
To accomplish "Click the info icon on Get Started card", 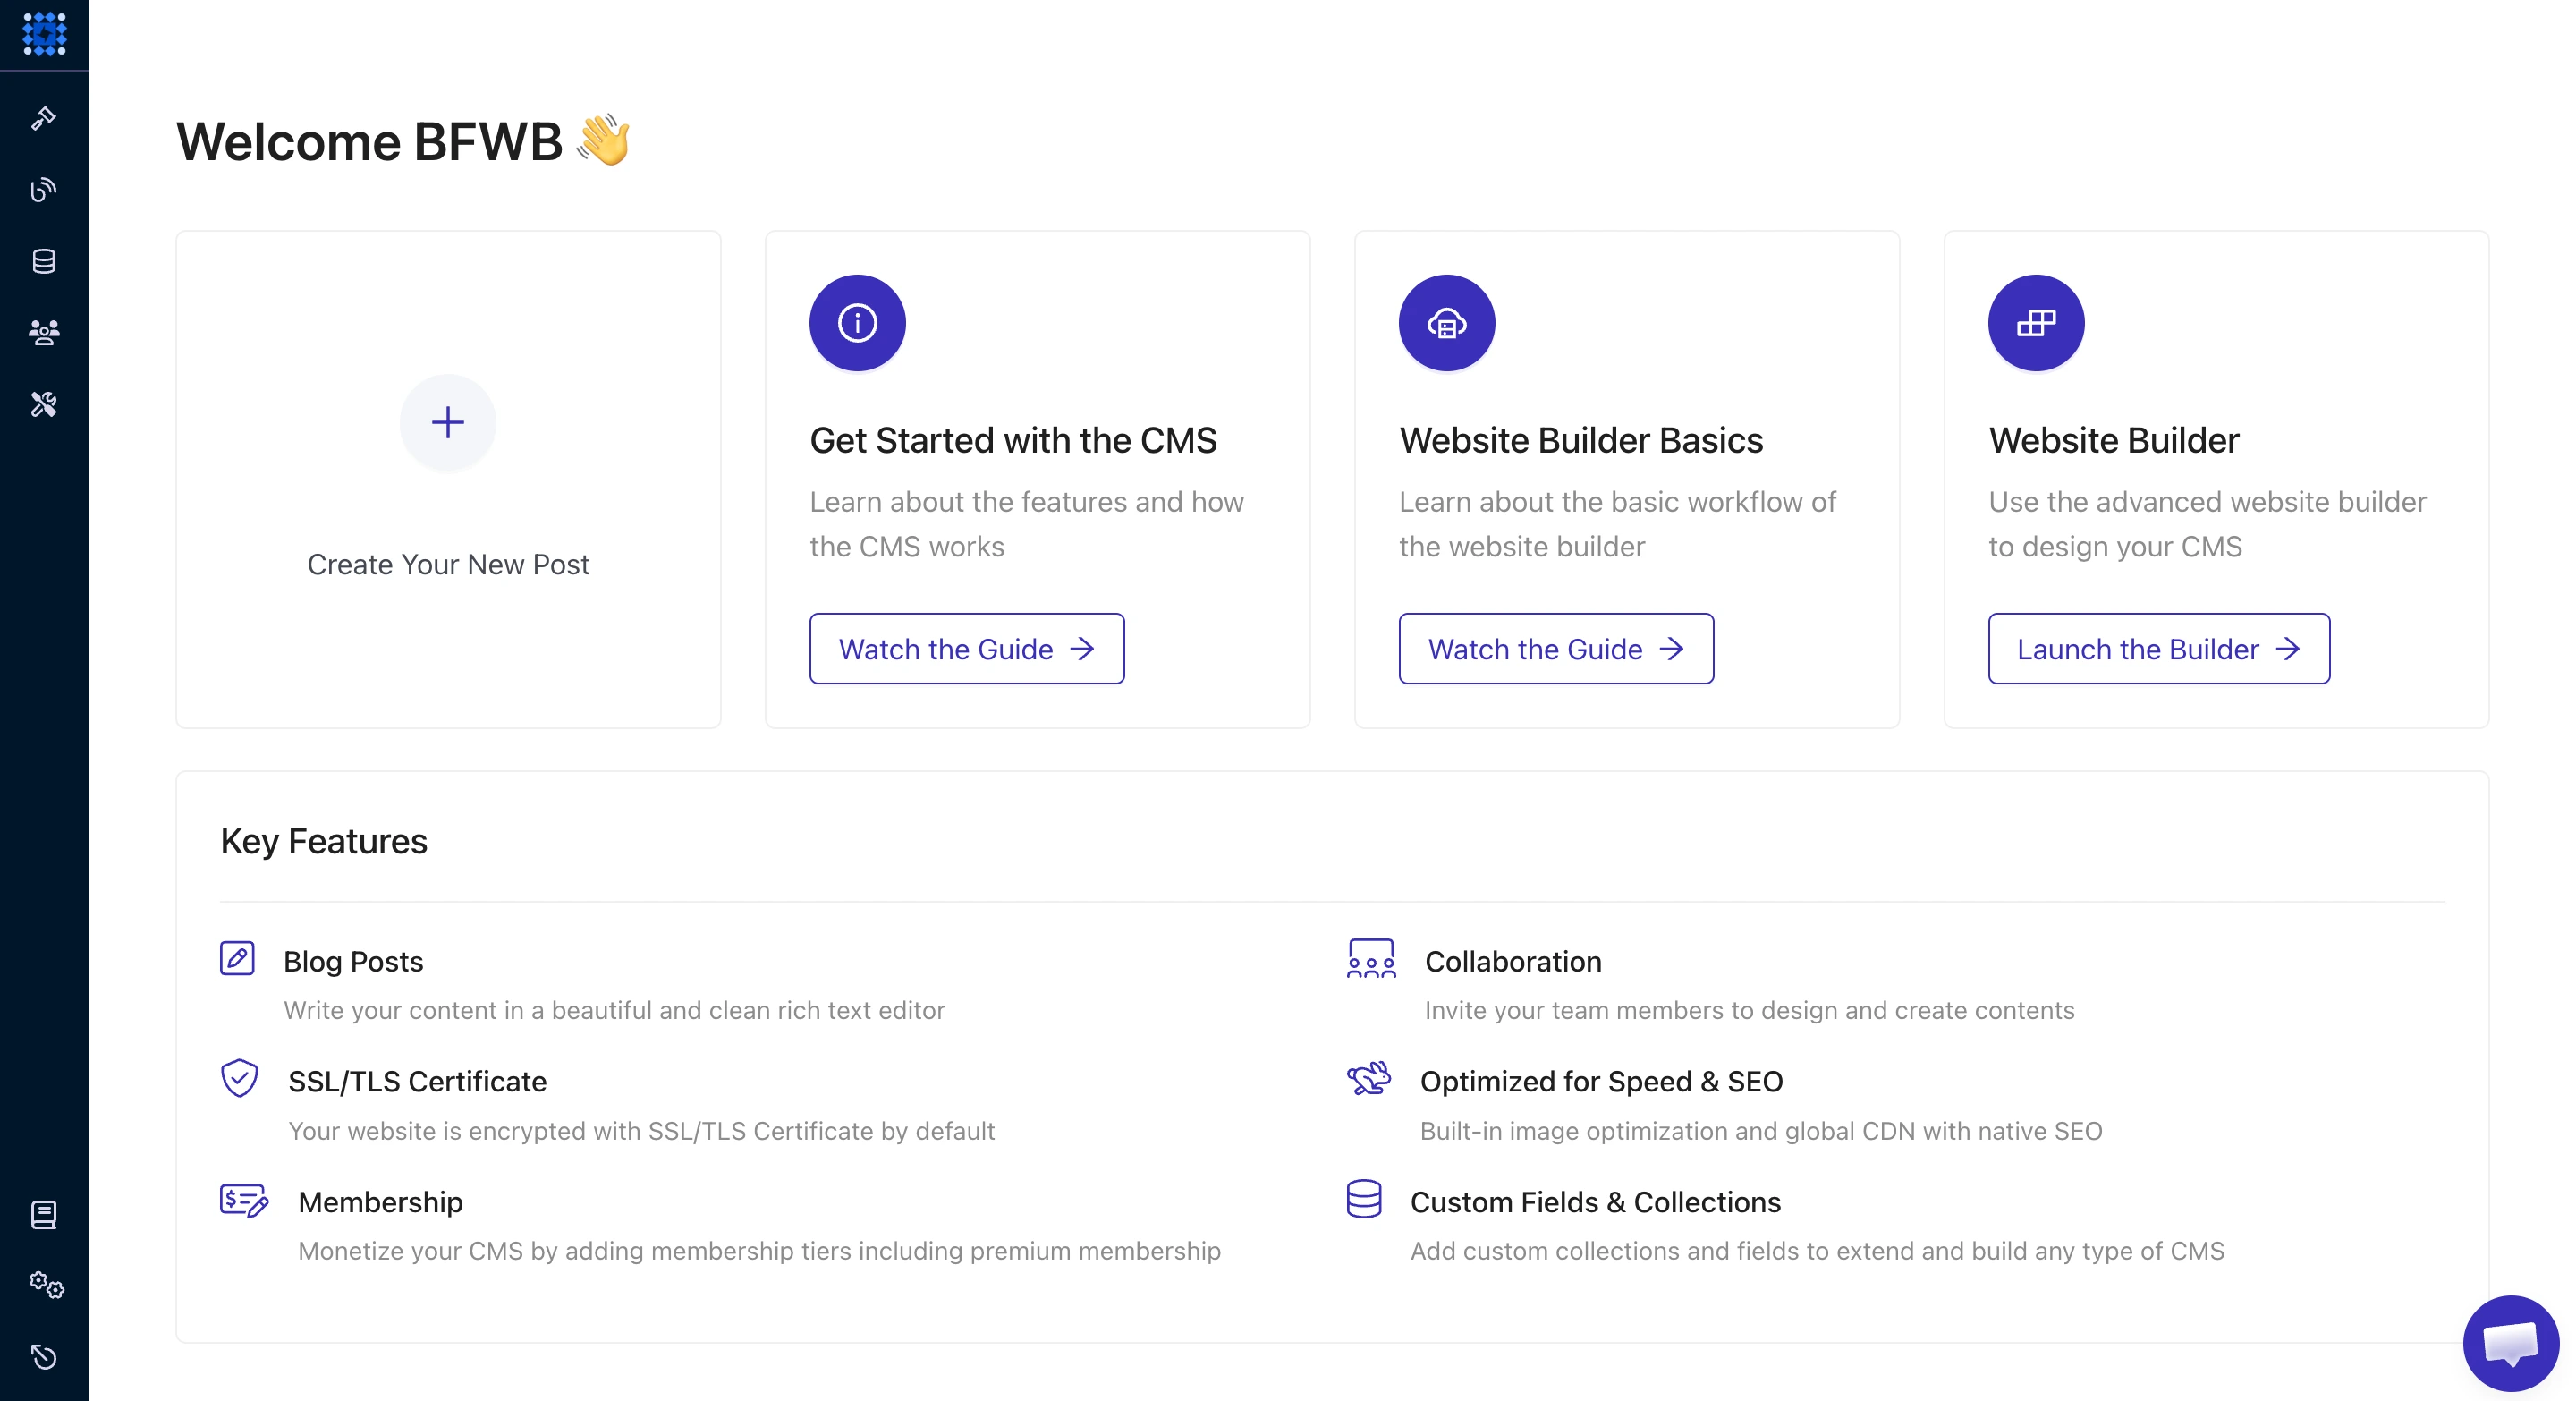I will [x=856, y=322].
